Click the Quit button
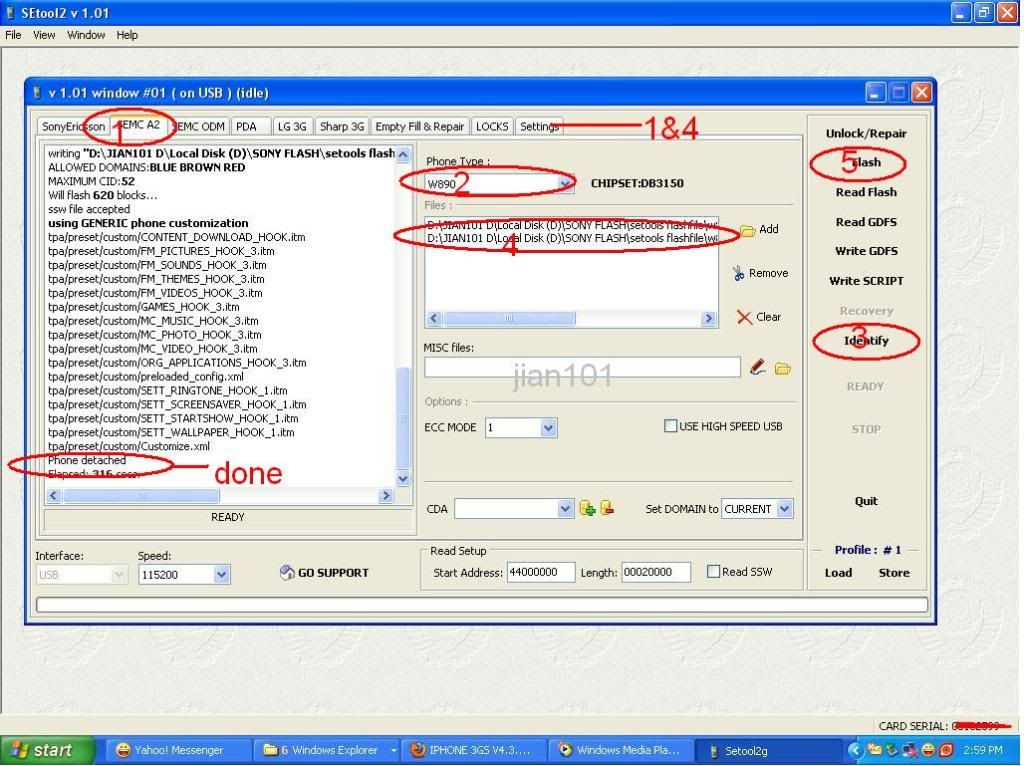 (865, 502)
